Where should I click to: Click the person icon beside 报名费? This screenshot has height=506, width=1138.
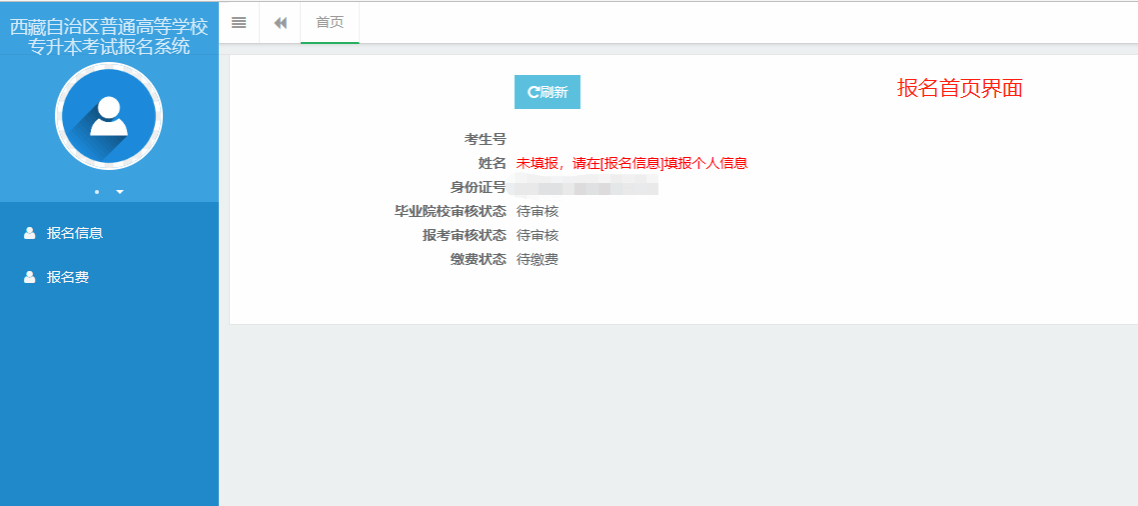(x=29, y=277)
